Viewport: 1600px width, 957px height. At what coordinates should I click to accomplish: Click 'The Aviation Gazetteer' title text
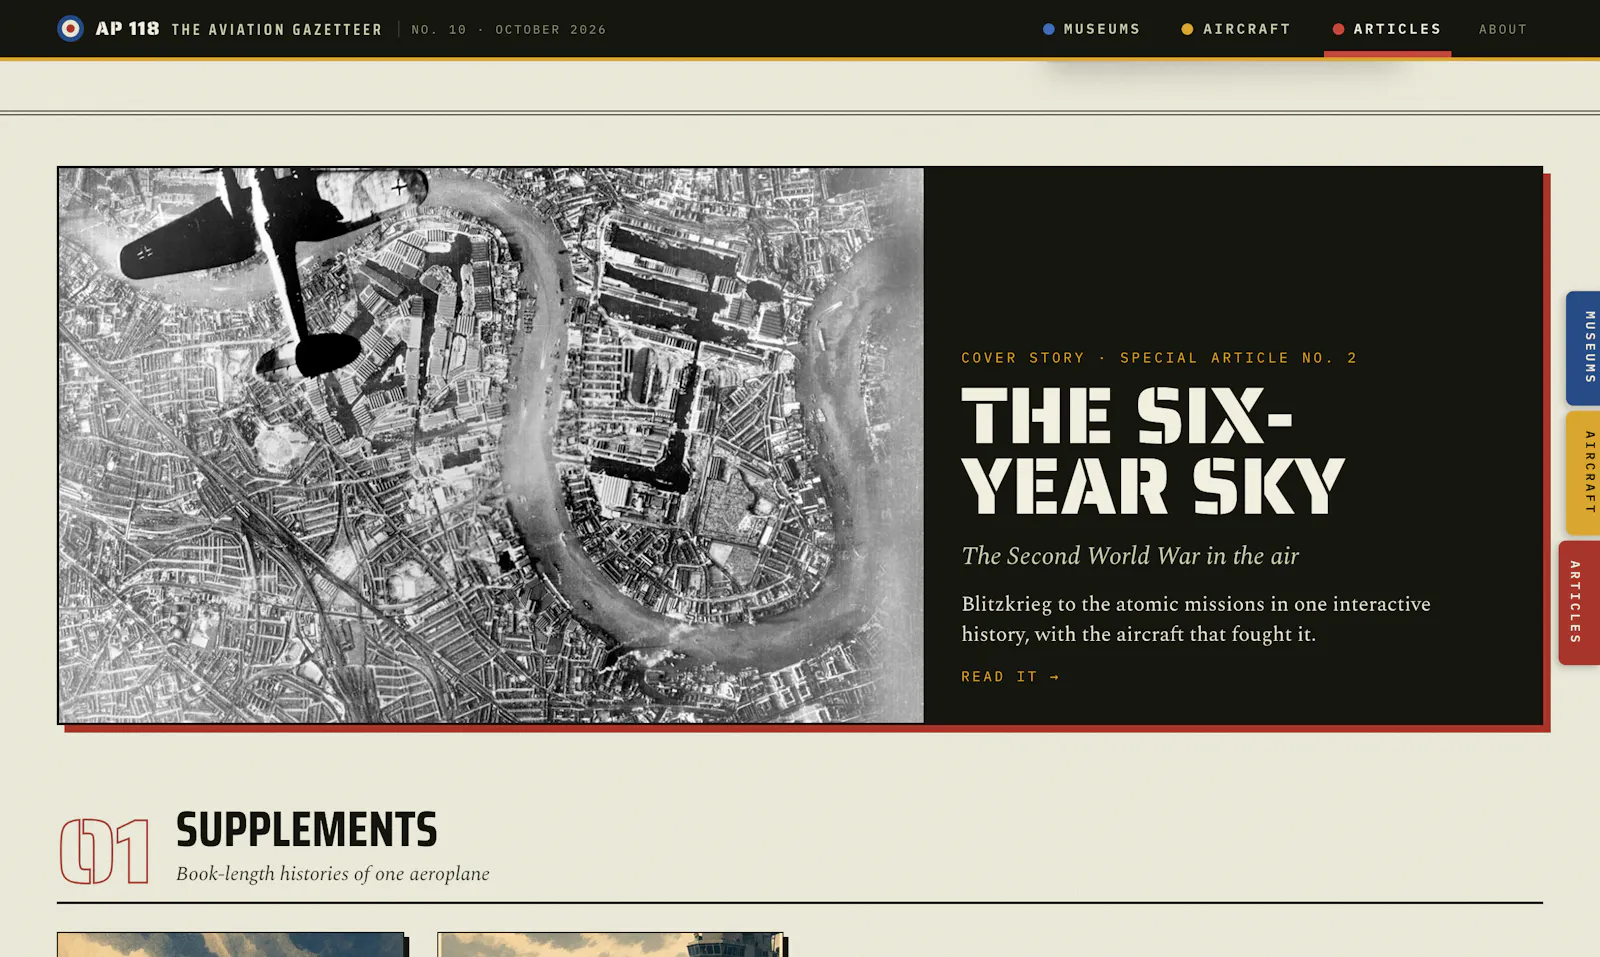click(x=277, y=30)
